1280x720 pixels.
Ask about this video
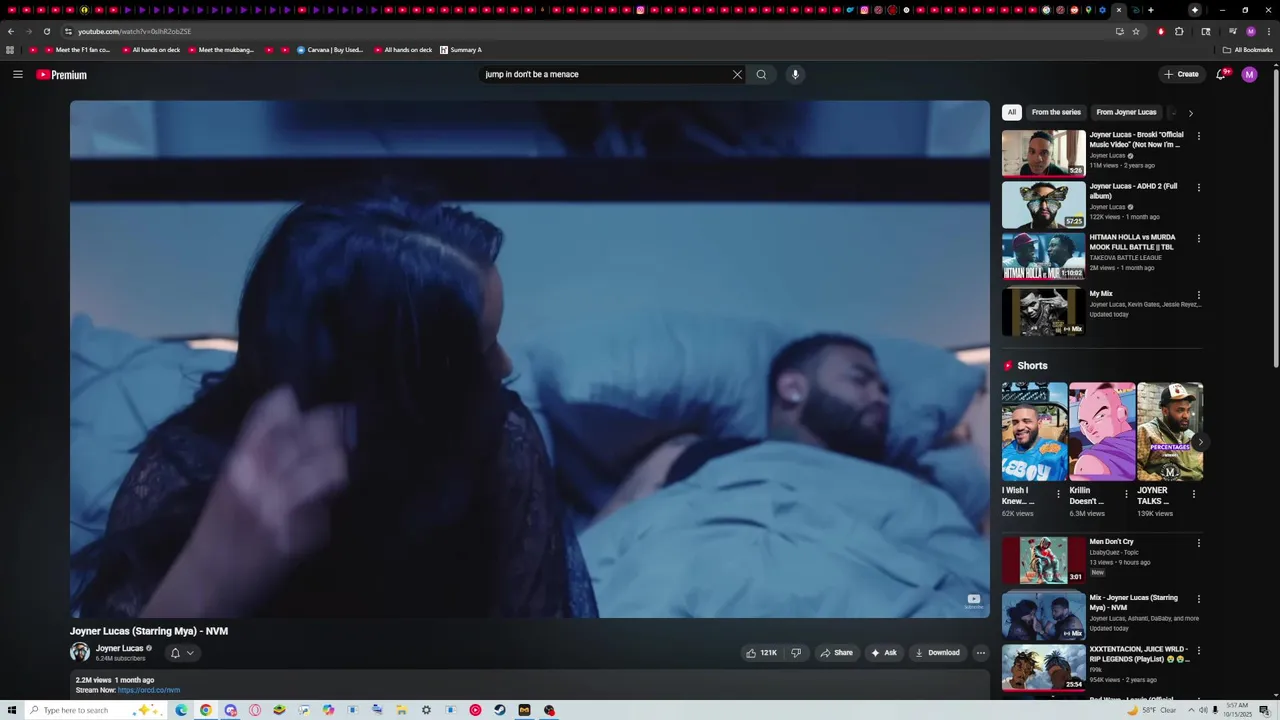click(x=884, y=653)
